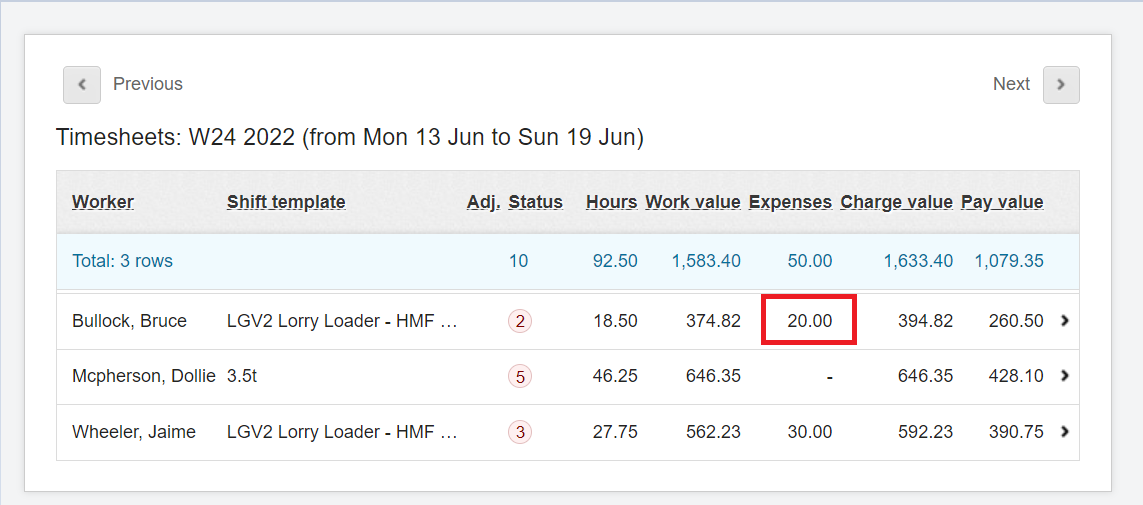Select Bruce Bullock's 20.00 expenses cell
The height and width of the screenshot is (505, 1143).
(x=809, y=321)
